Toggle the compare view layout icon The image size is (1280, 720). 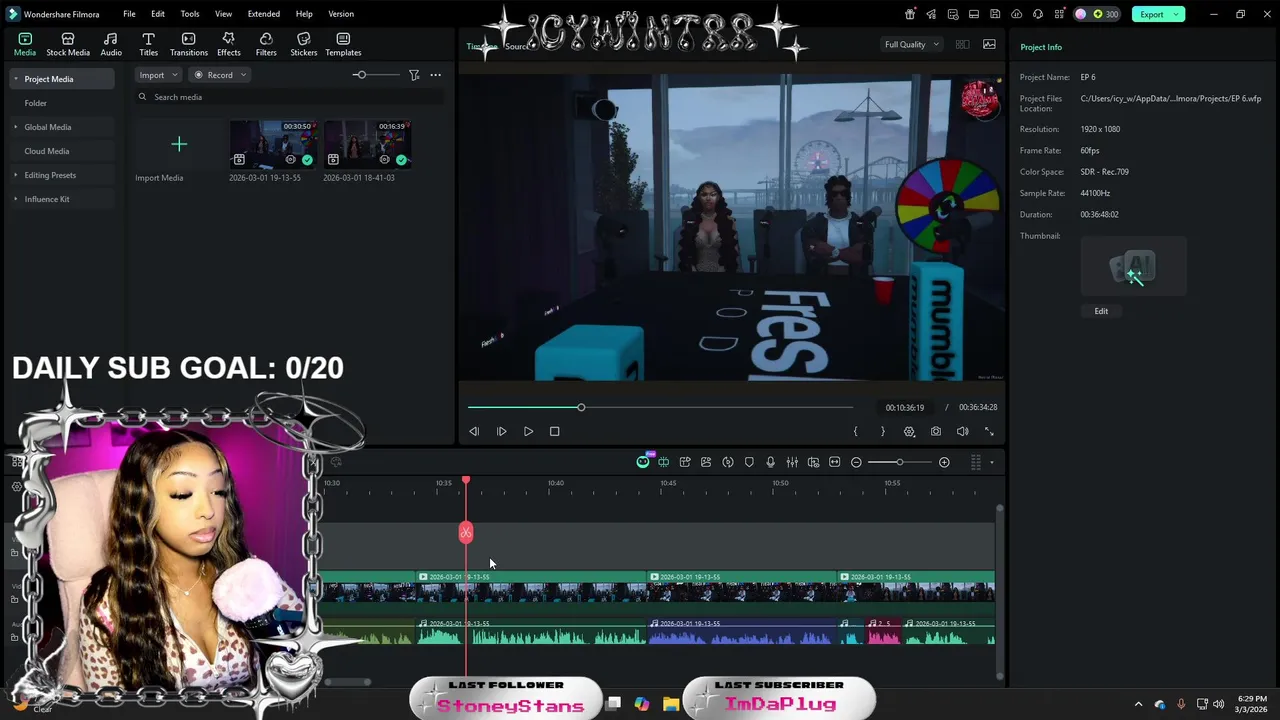pos(962,44)
